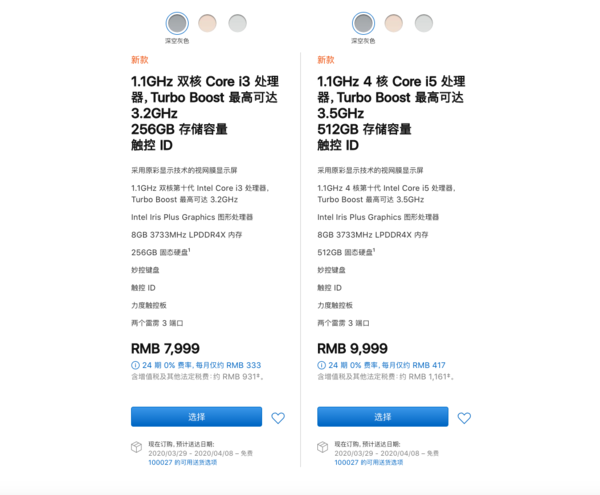Choose gold color swatch for i5 model
The image size is (600, 495).
(x=393, y=23)
